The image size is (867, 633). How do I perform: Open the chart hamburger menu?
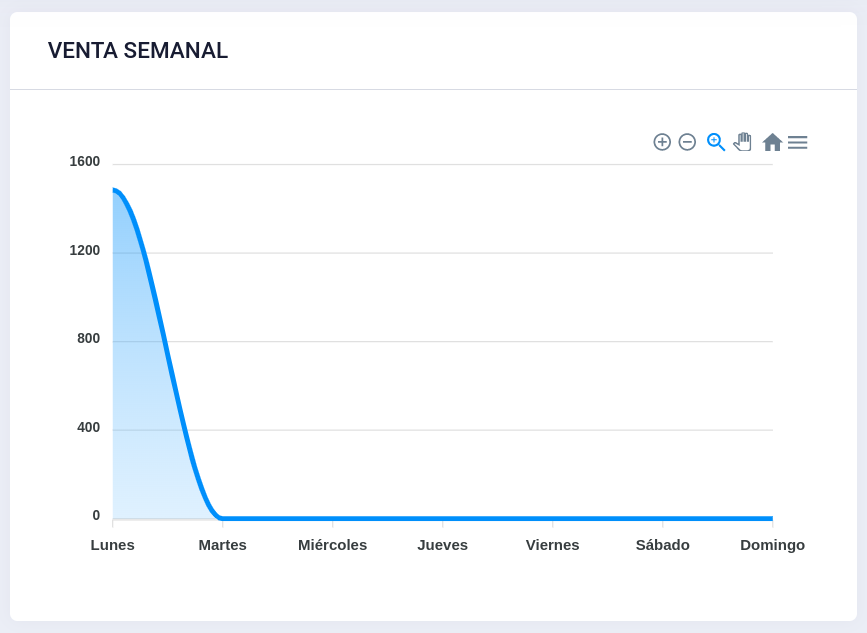coord(797,142)
